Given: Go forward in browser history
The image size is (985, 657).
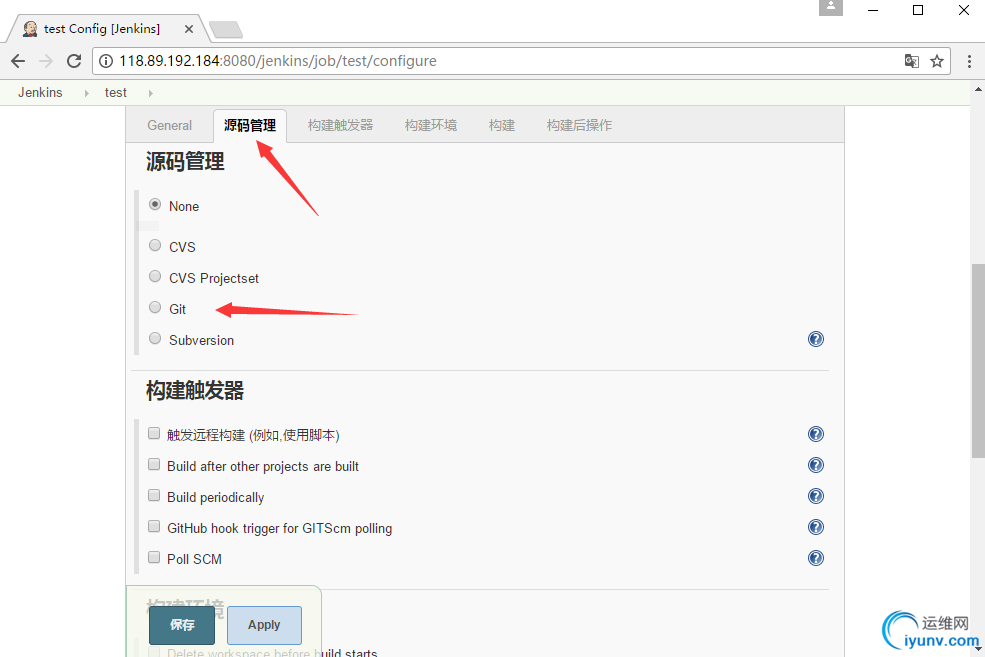Looking at the screenshot, I should tap(46, 61).
